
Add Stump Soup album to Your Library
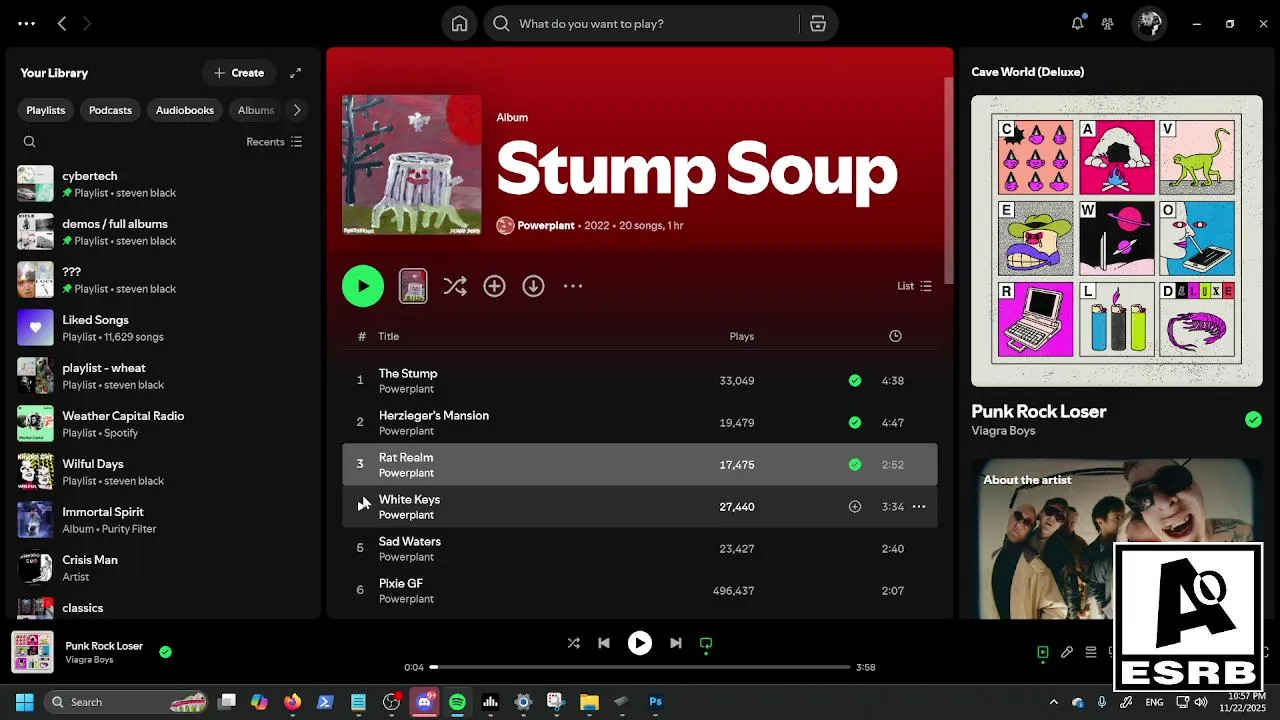(x=494, y=286)
